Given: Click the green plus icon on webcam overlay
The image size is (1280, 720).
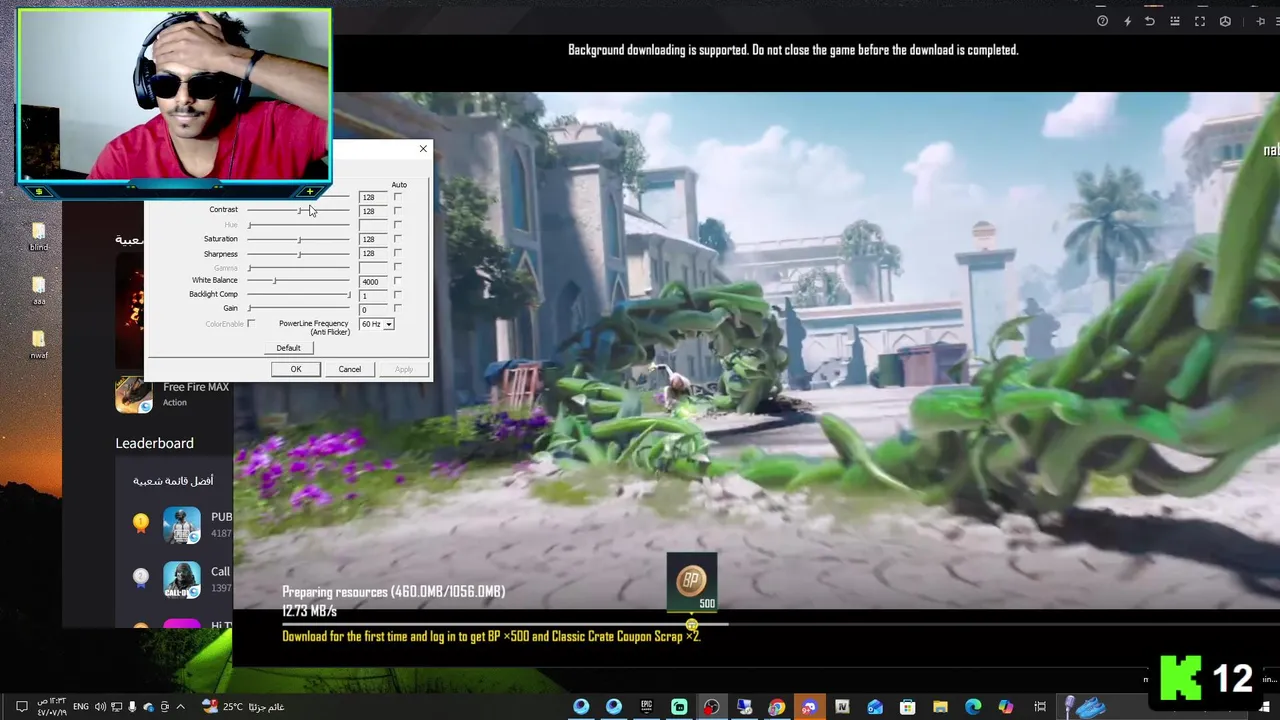Looking at the screenshot, I should click(x=310, y=191).
